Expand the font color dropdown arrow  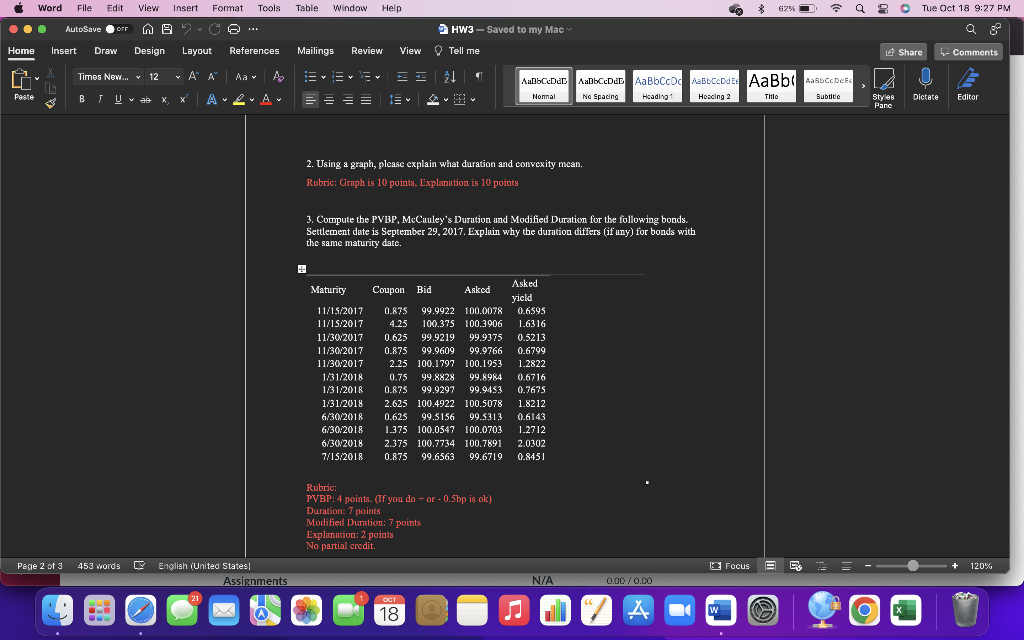(x=278, y=100)
